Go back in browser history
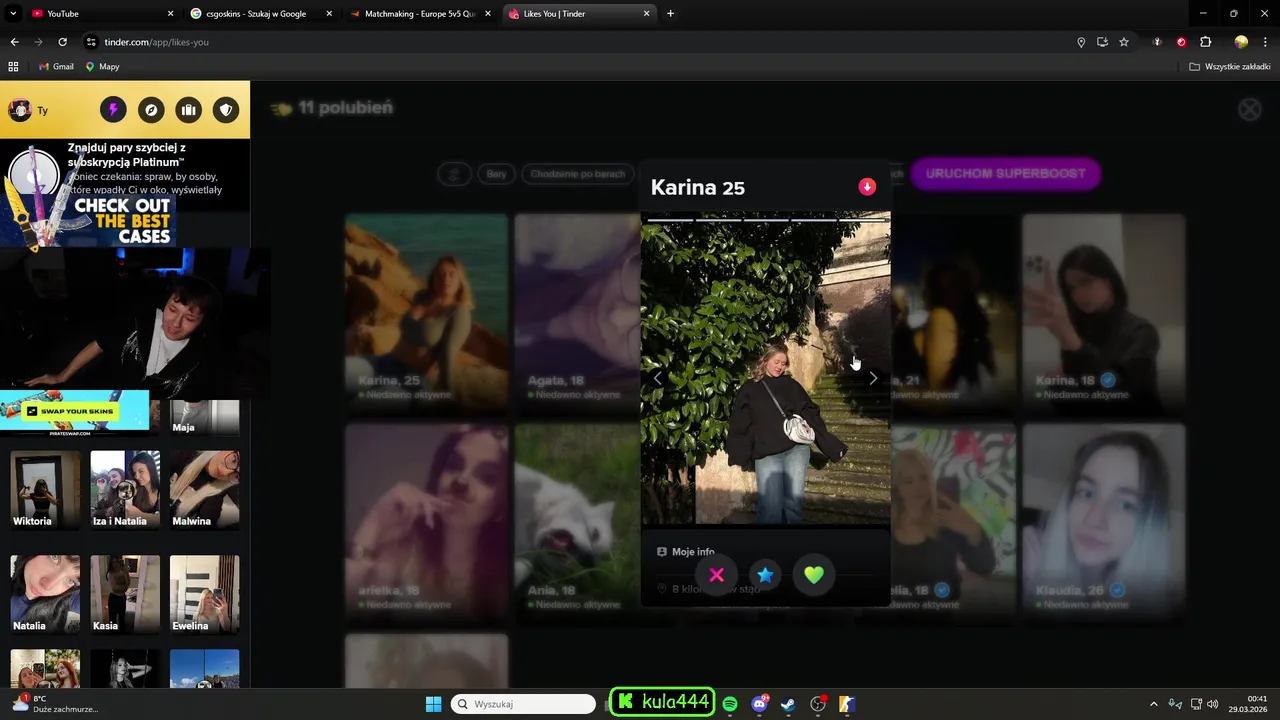 point(14,42)
